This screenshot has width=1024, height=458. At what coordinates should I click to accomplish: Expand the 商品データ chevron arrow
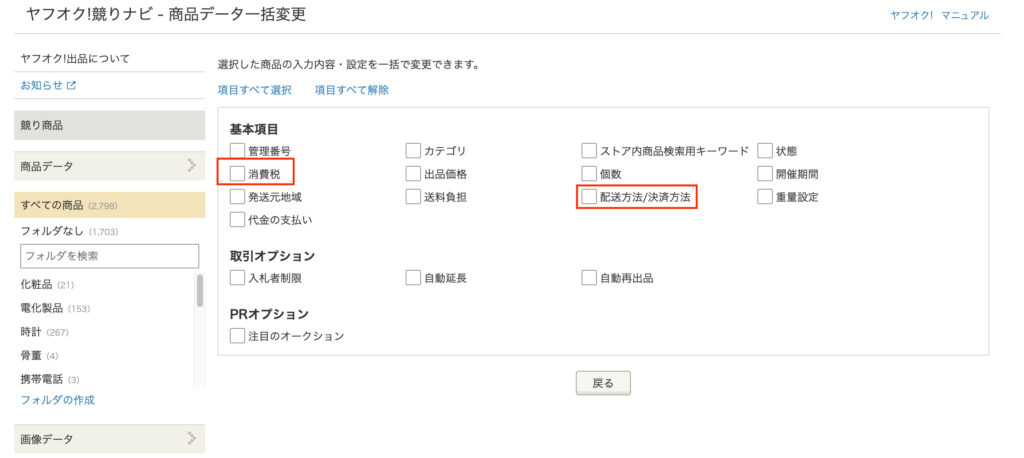[191, 165]
